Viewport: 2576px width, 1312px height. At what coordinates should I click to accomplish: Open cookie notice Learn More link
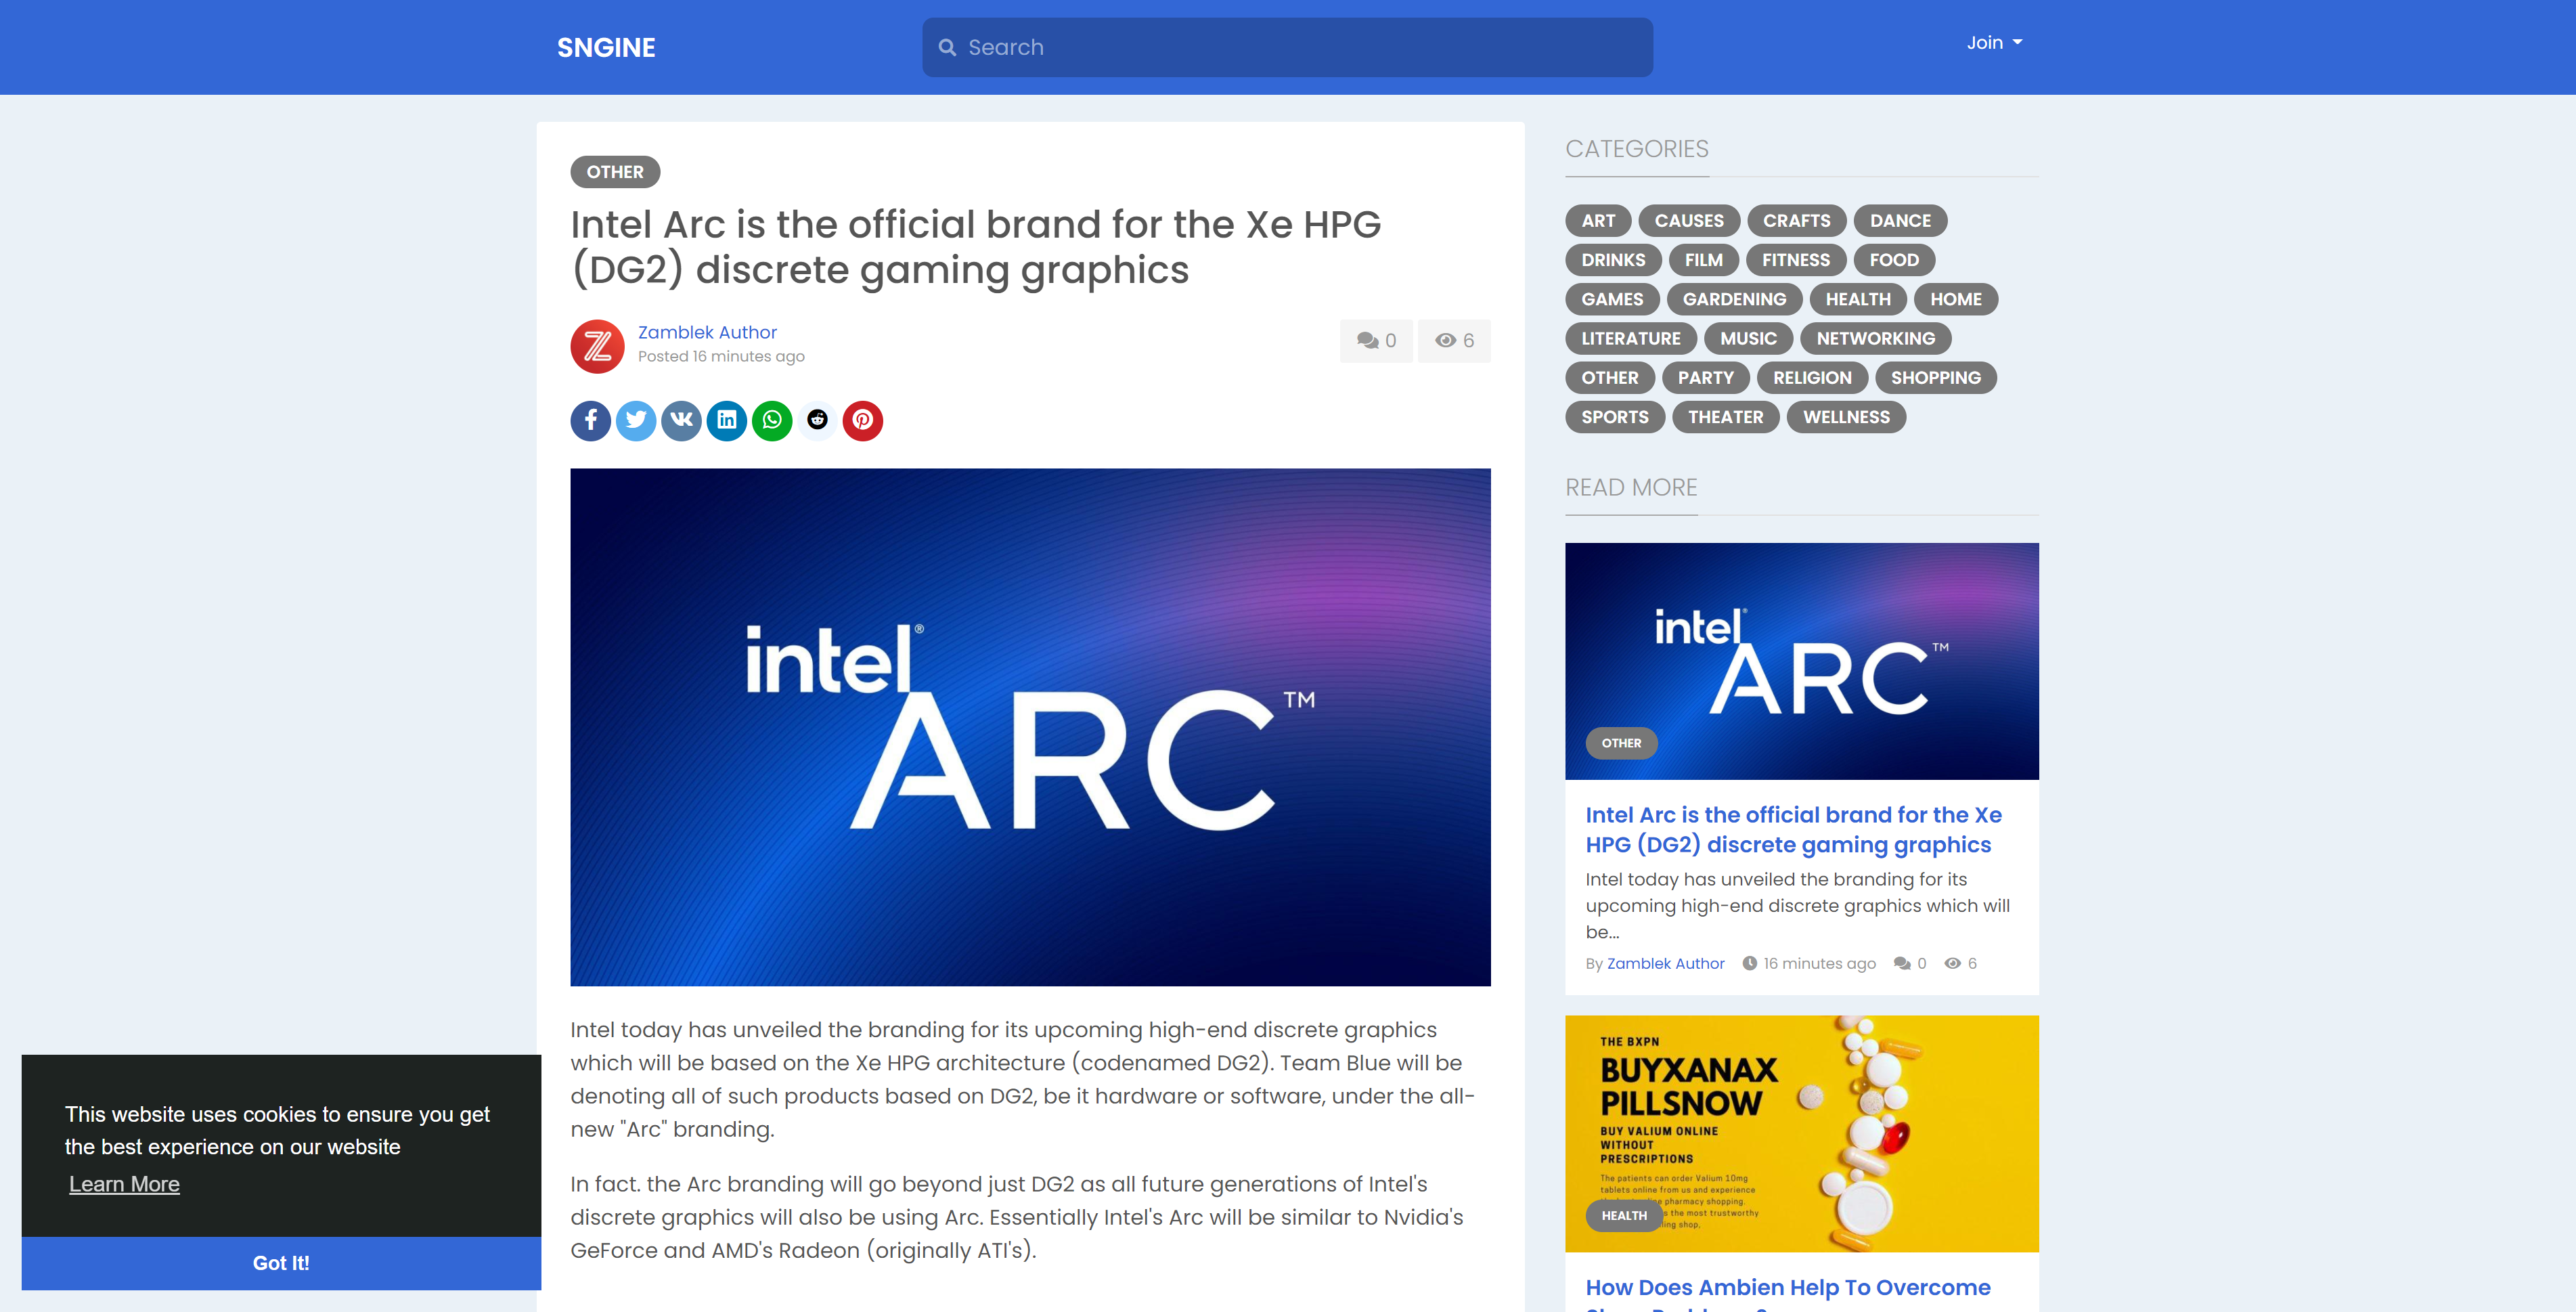coord(124,1184)
